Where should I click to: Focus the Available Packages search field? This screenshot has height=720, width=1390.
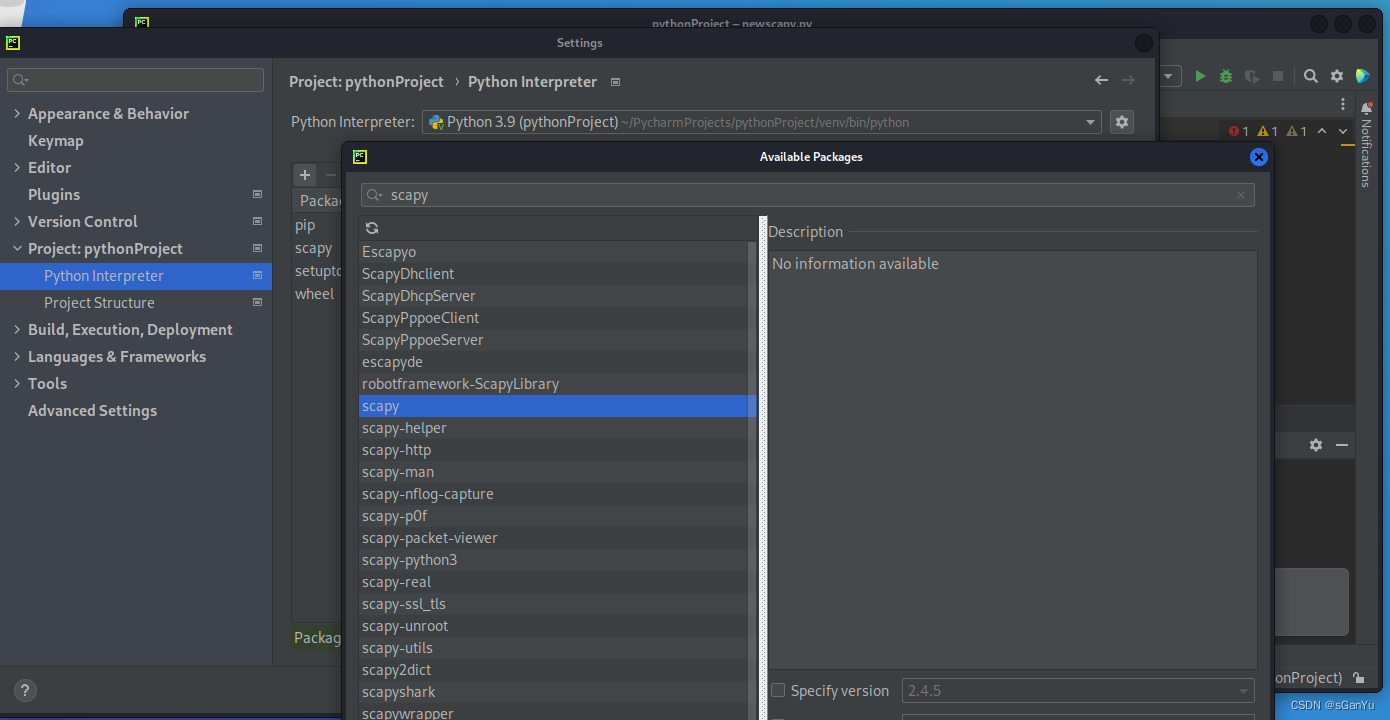pyautogui.click(x=808, y=195)
